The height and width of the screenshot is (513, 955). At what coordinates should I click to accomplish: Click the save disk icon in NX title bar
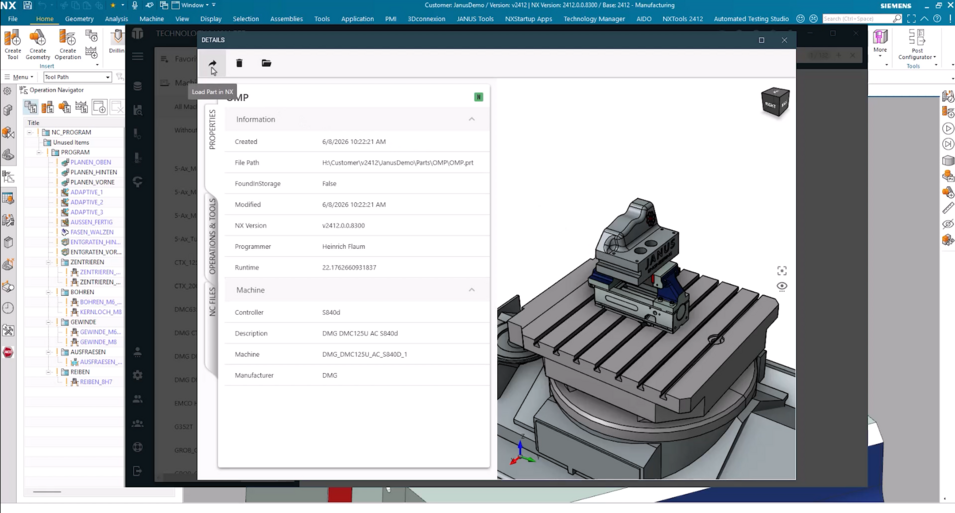27,5
